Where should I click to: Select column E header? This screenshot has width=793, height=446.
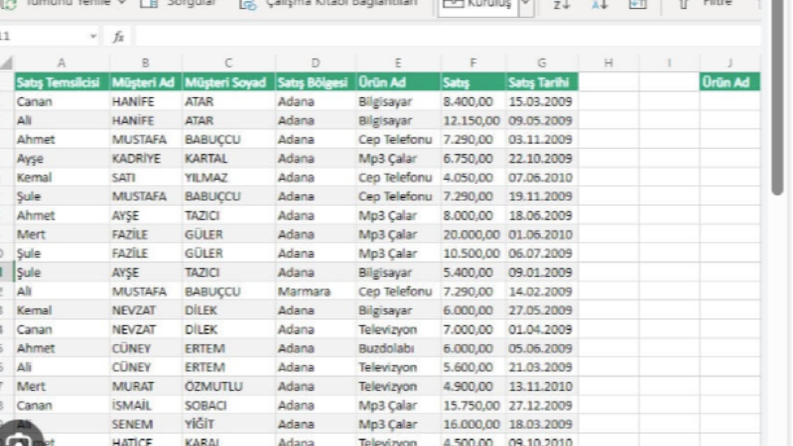point(398,63)
